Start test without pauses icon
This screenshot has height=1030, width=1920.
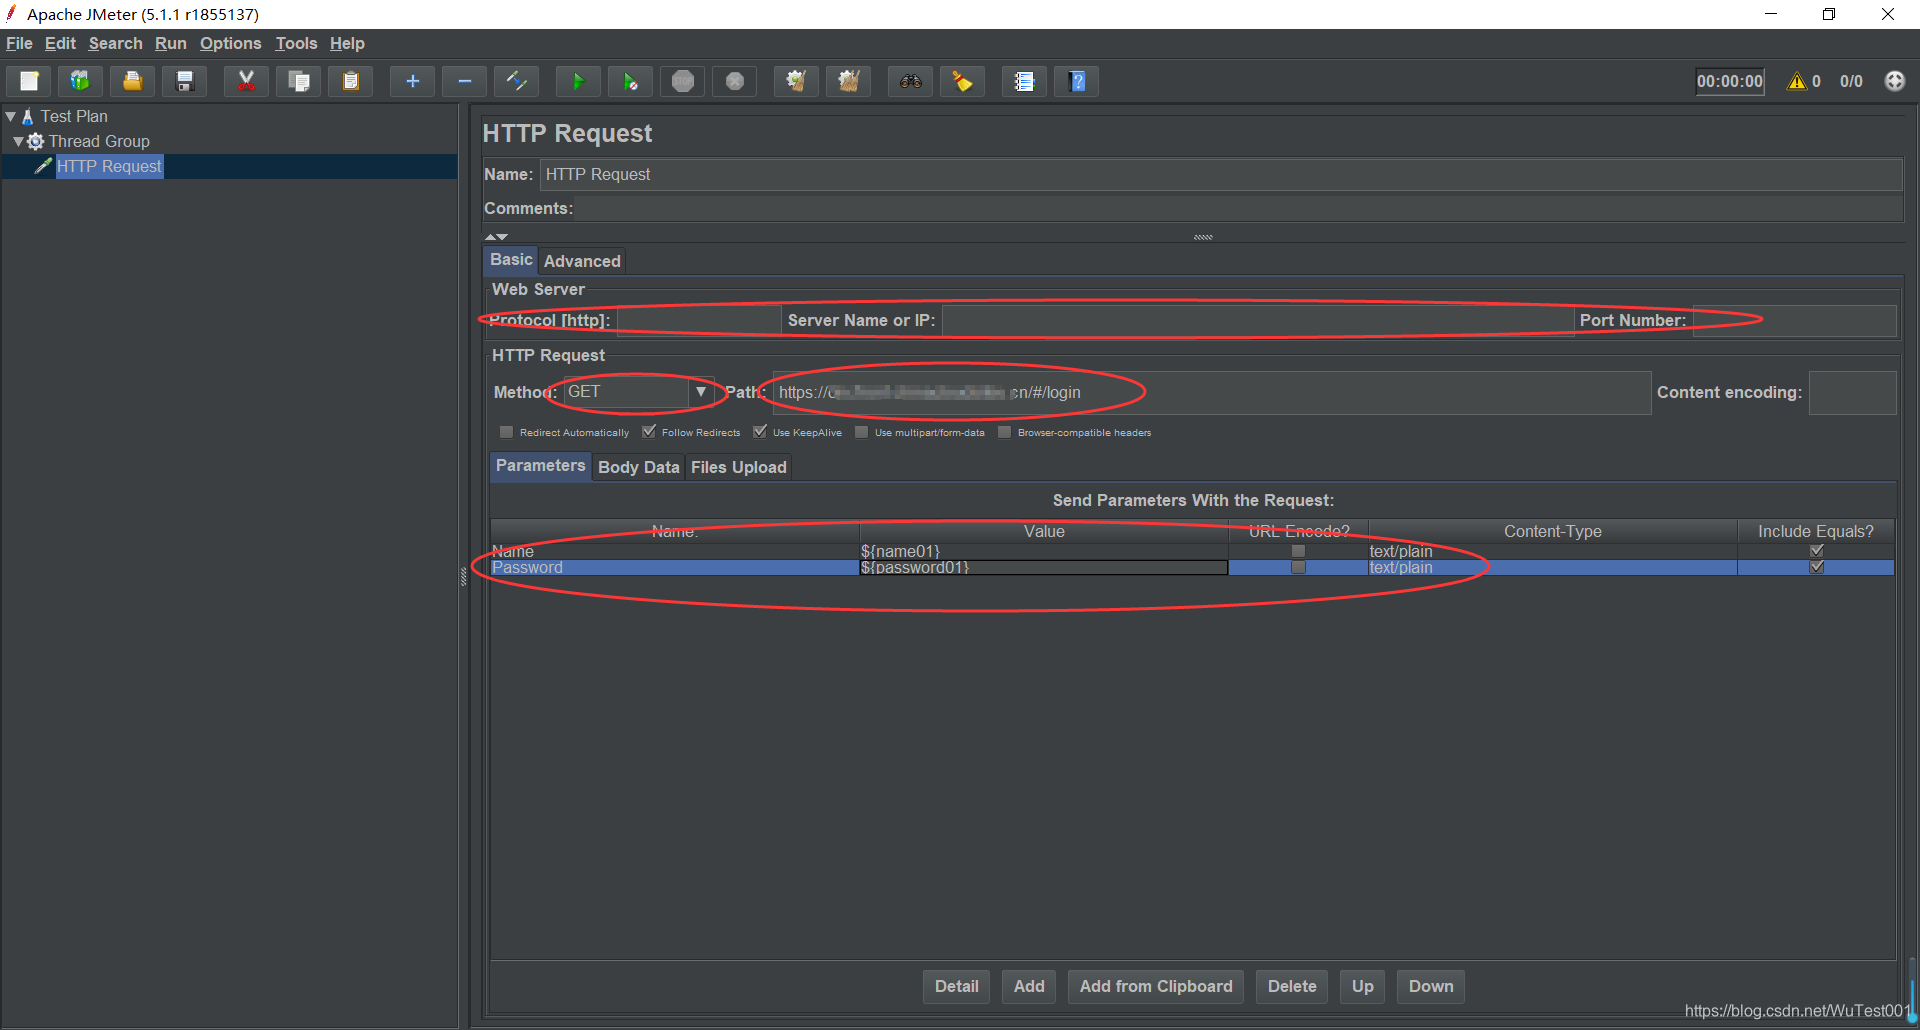click(x=630, y=81)
